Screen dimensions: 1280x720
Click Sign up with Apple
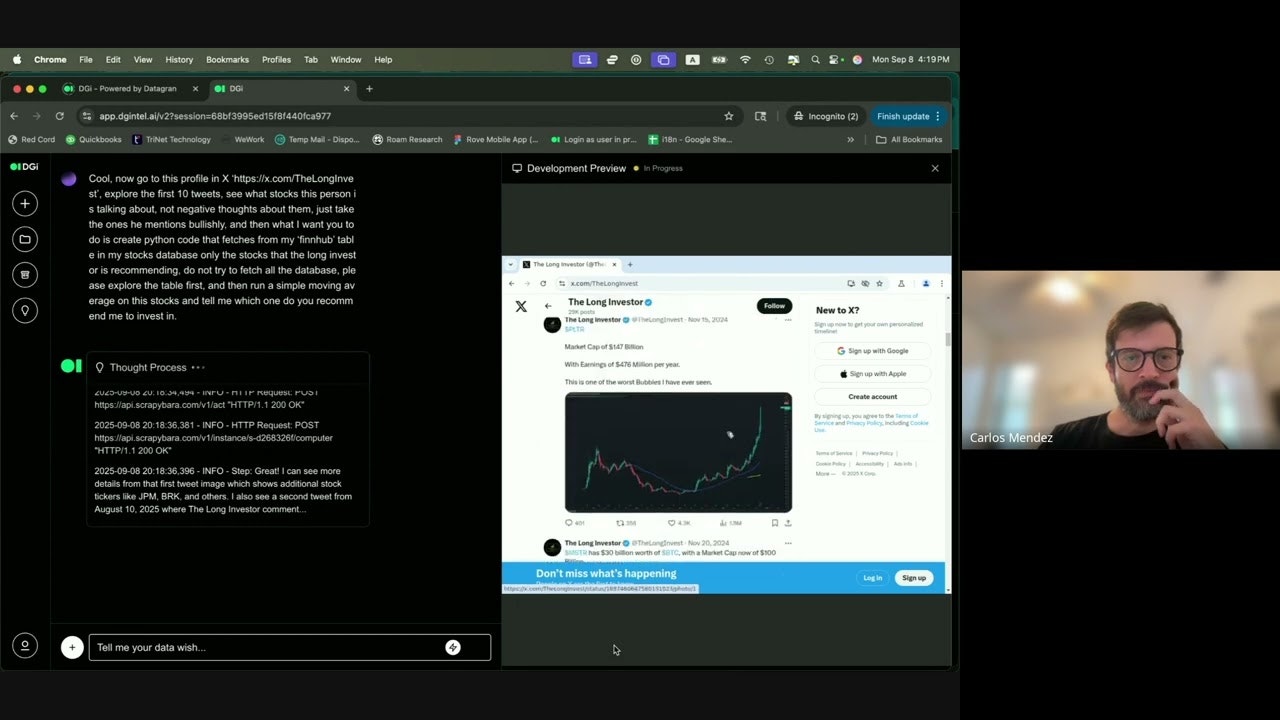pos(872,373)
